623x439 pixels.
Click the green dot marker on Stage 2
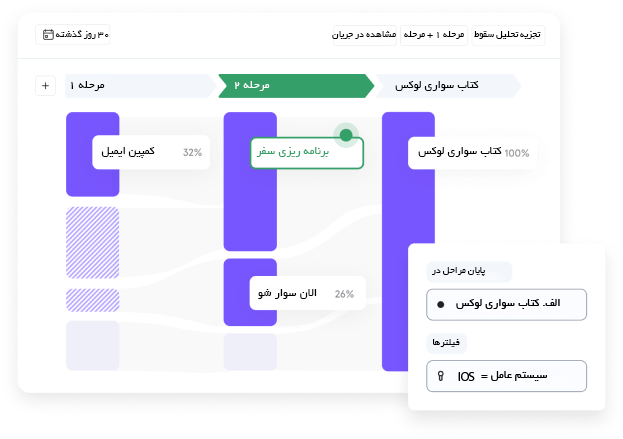pos(346,135)
